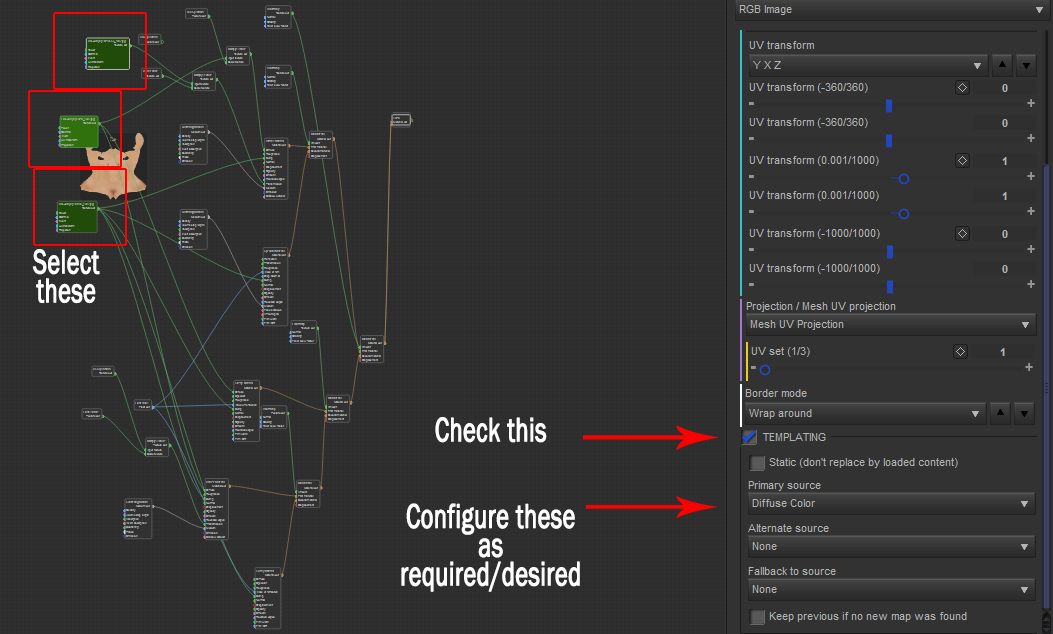Image resolution: width=1053 pixels, height=634 pixels.
Task: Click plus on the first UV transform (-360/360) slider
Action: 1031,103
